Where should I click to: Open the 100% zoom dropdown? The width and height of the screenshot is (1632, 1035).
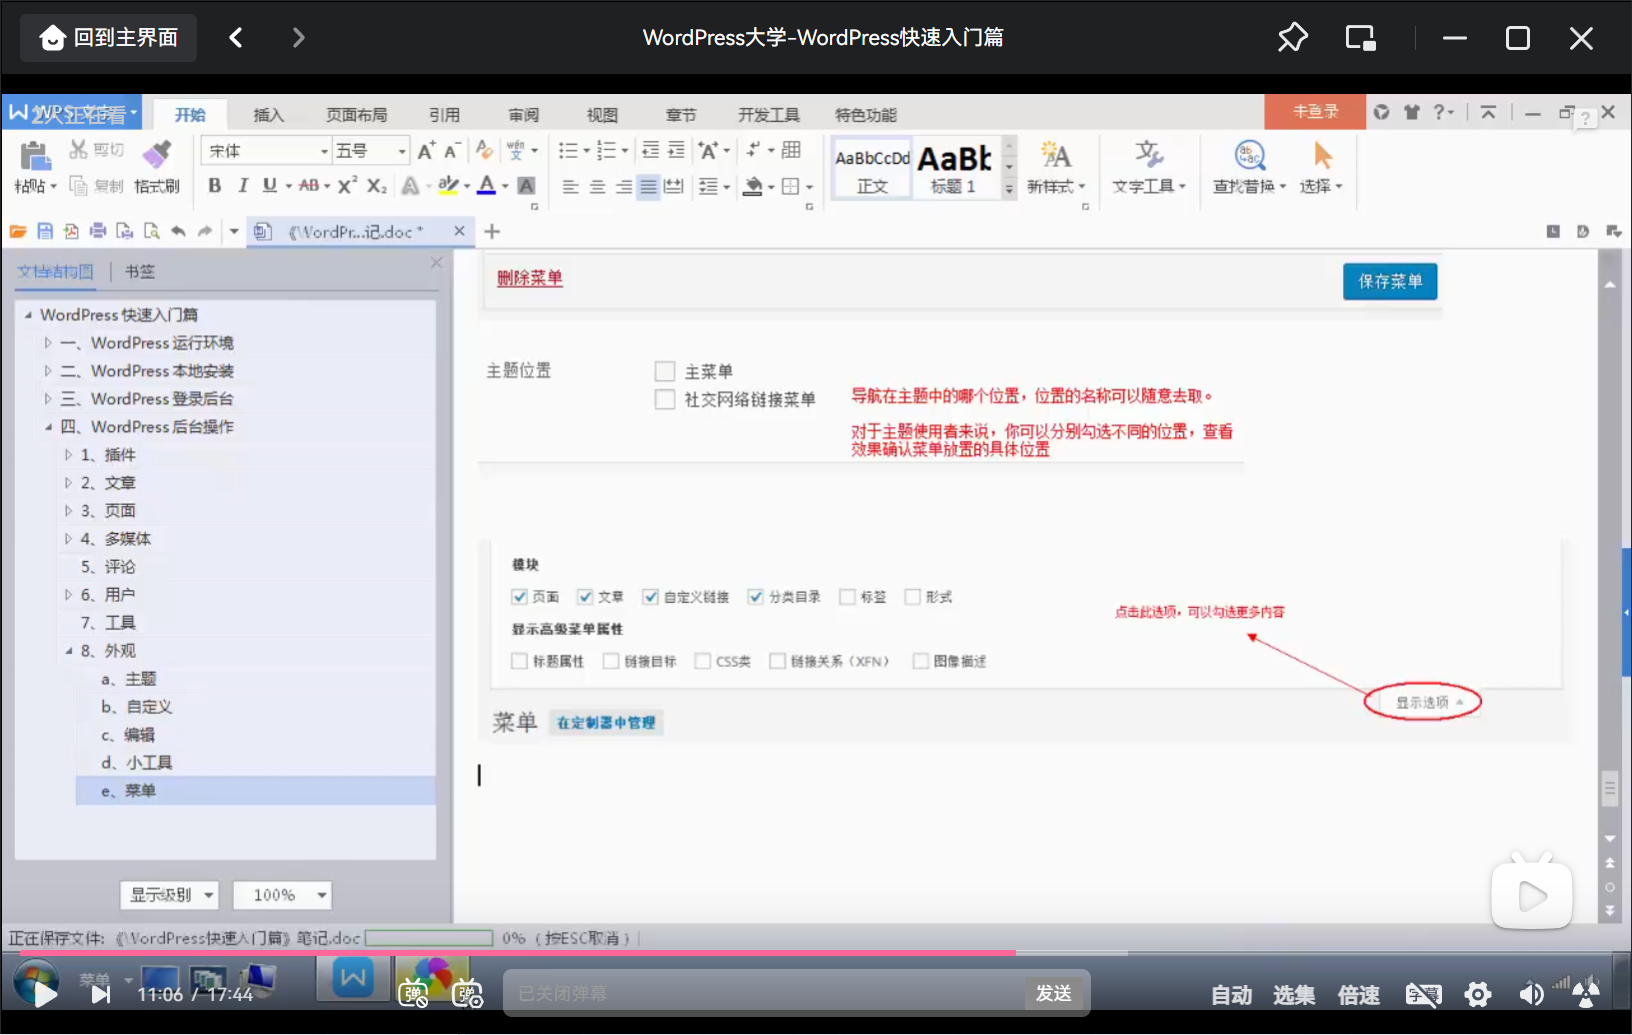pos(282,895)
